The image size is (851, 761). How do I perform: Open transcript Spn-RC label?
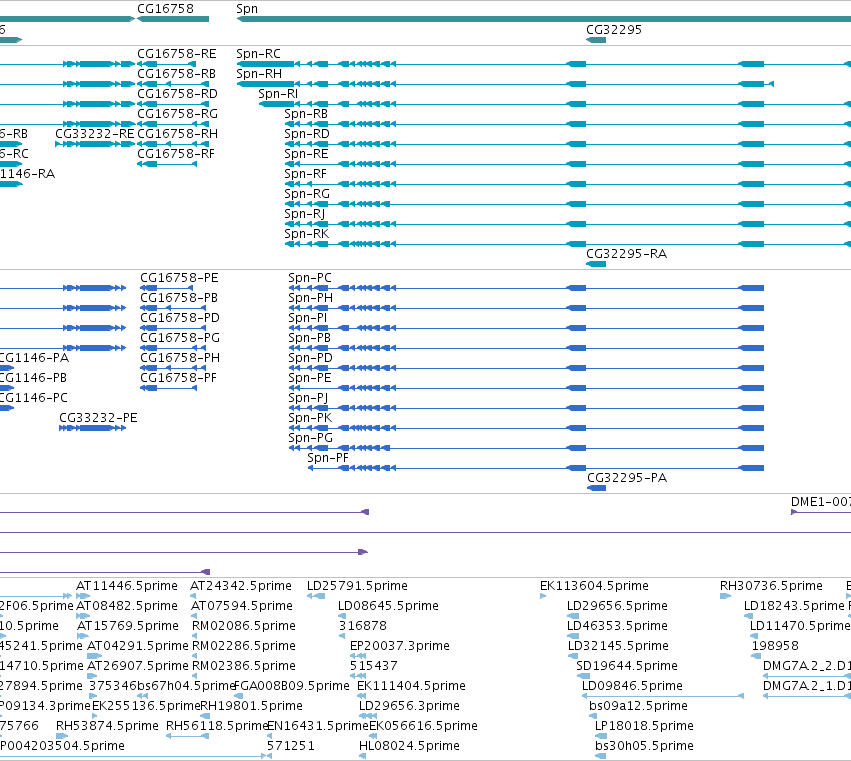click(x=258, y=54)
